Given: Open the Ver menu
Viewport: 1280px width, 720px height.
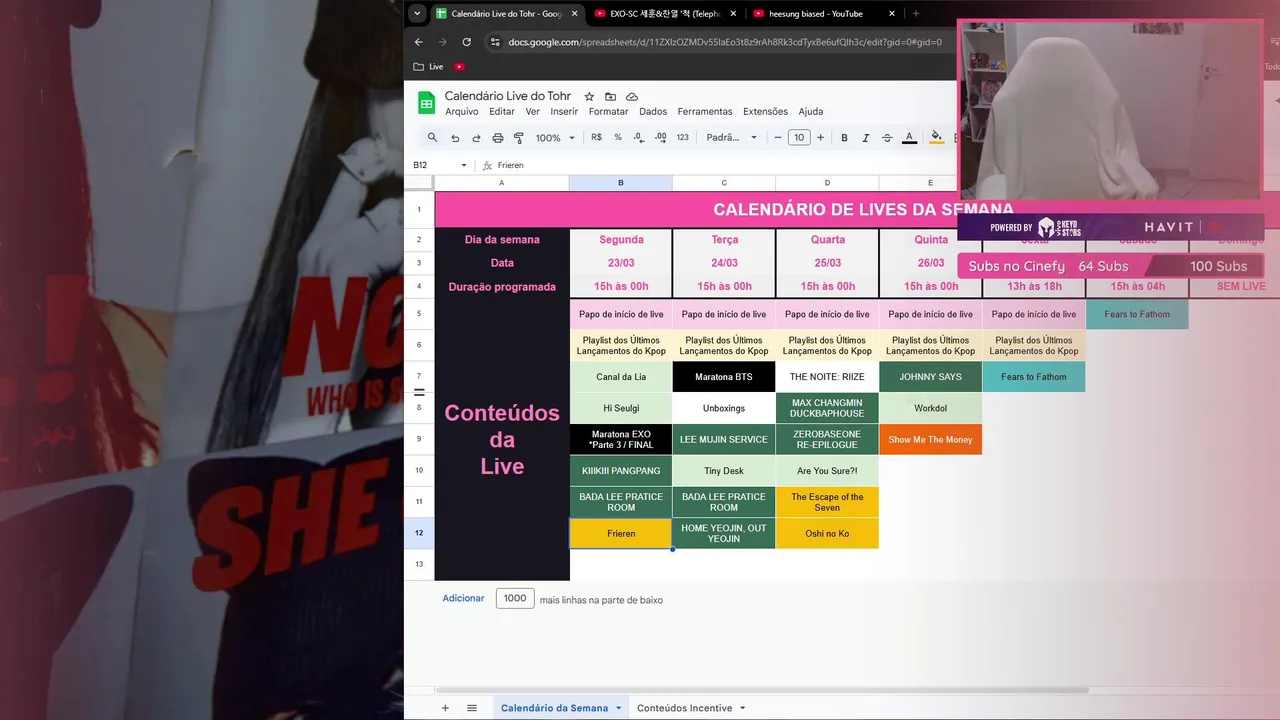Looking at the screenshot, I should [532, 112].
